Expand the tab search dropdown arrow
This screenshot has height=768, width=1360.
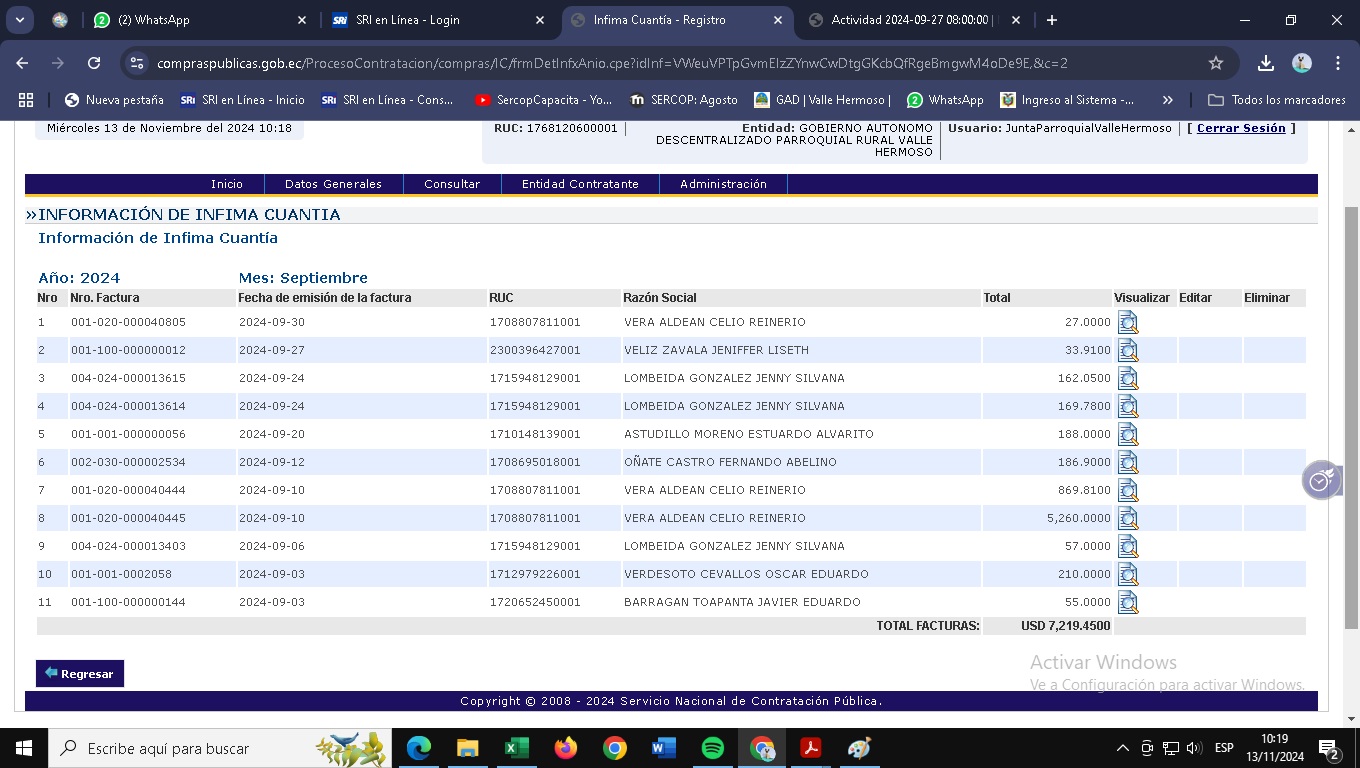(20, 20)
